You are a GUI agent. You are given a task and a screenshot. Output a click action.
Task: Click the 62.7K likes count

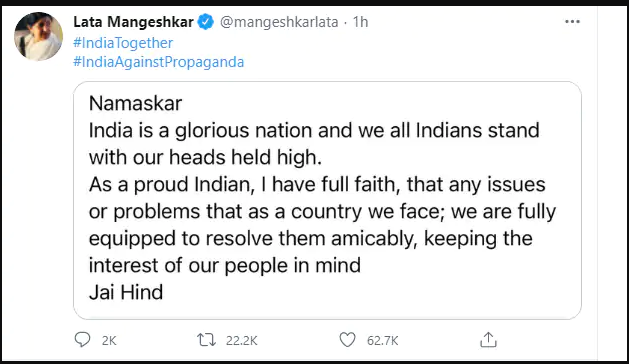tap(382, 341)
